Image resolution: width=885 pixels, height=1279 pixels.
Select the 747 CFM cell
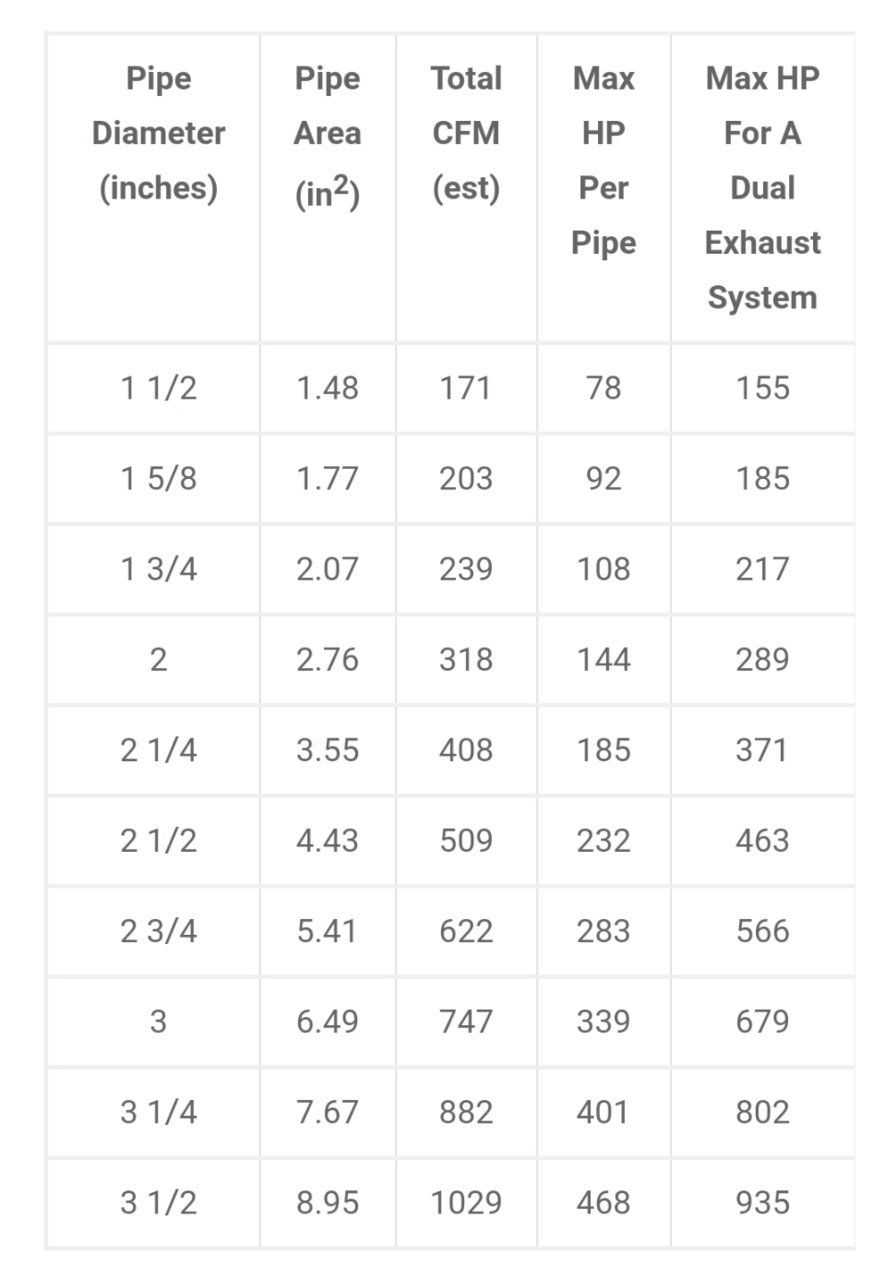(466, 1022)
